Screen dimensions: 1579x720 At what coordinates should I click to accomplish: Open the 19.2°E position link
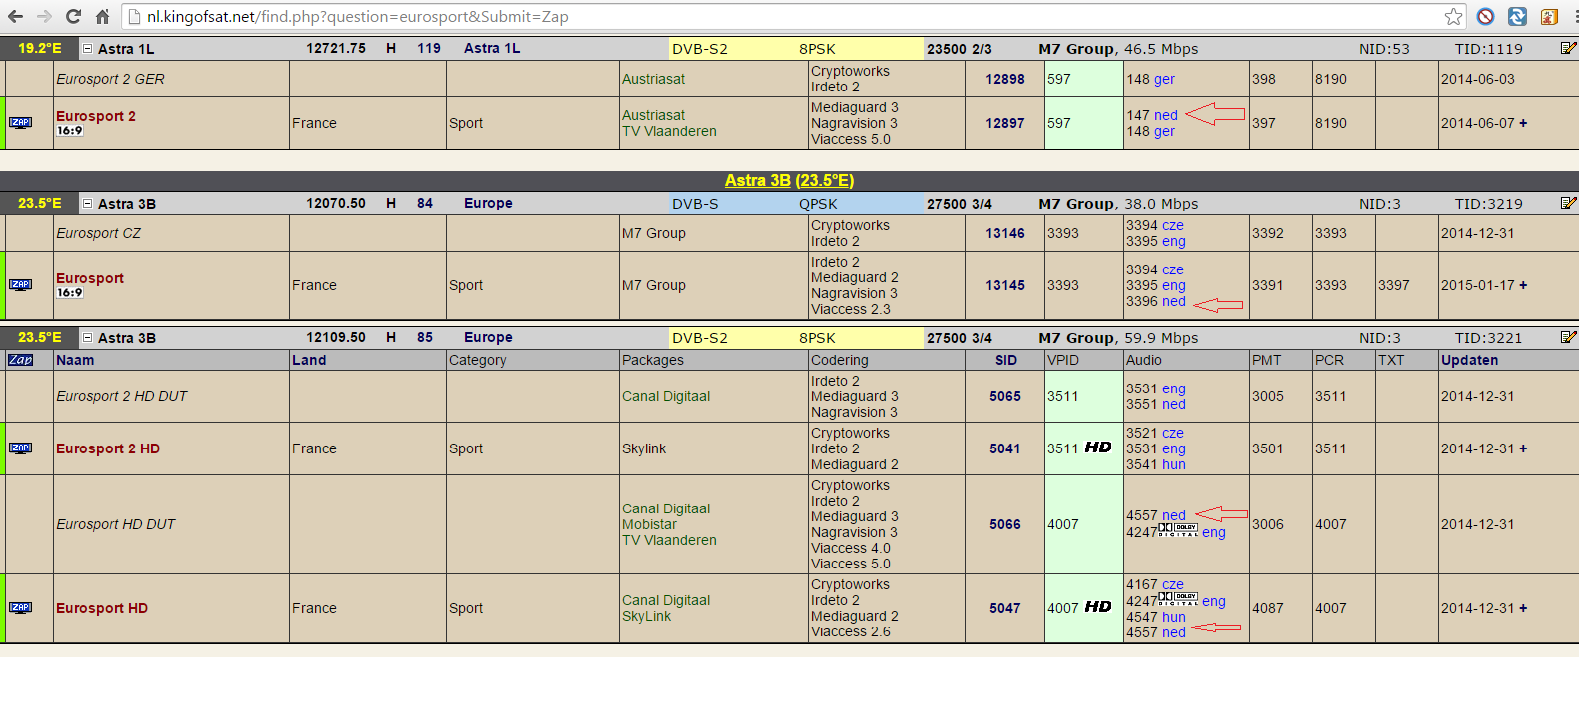click(40, 48)
